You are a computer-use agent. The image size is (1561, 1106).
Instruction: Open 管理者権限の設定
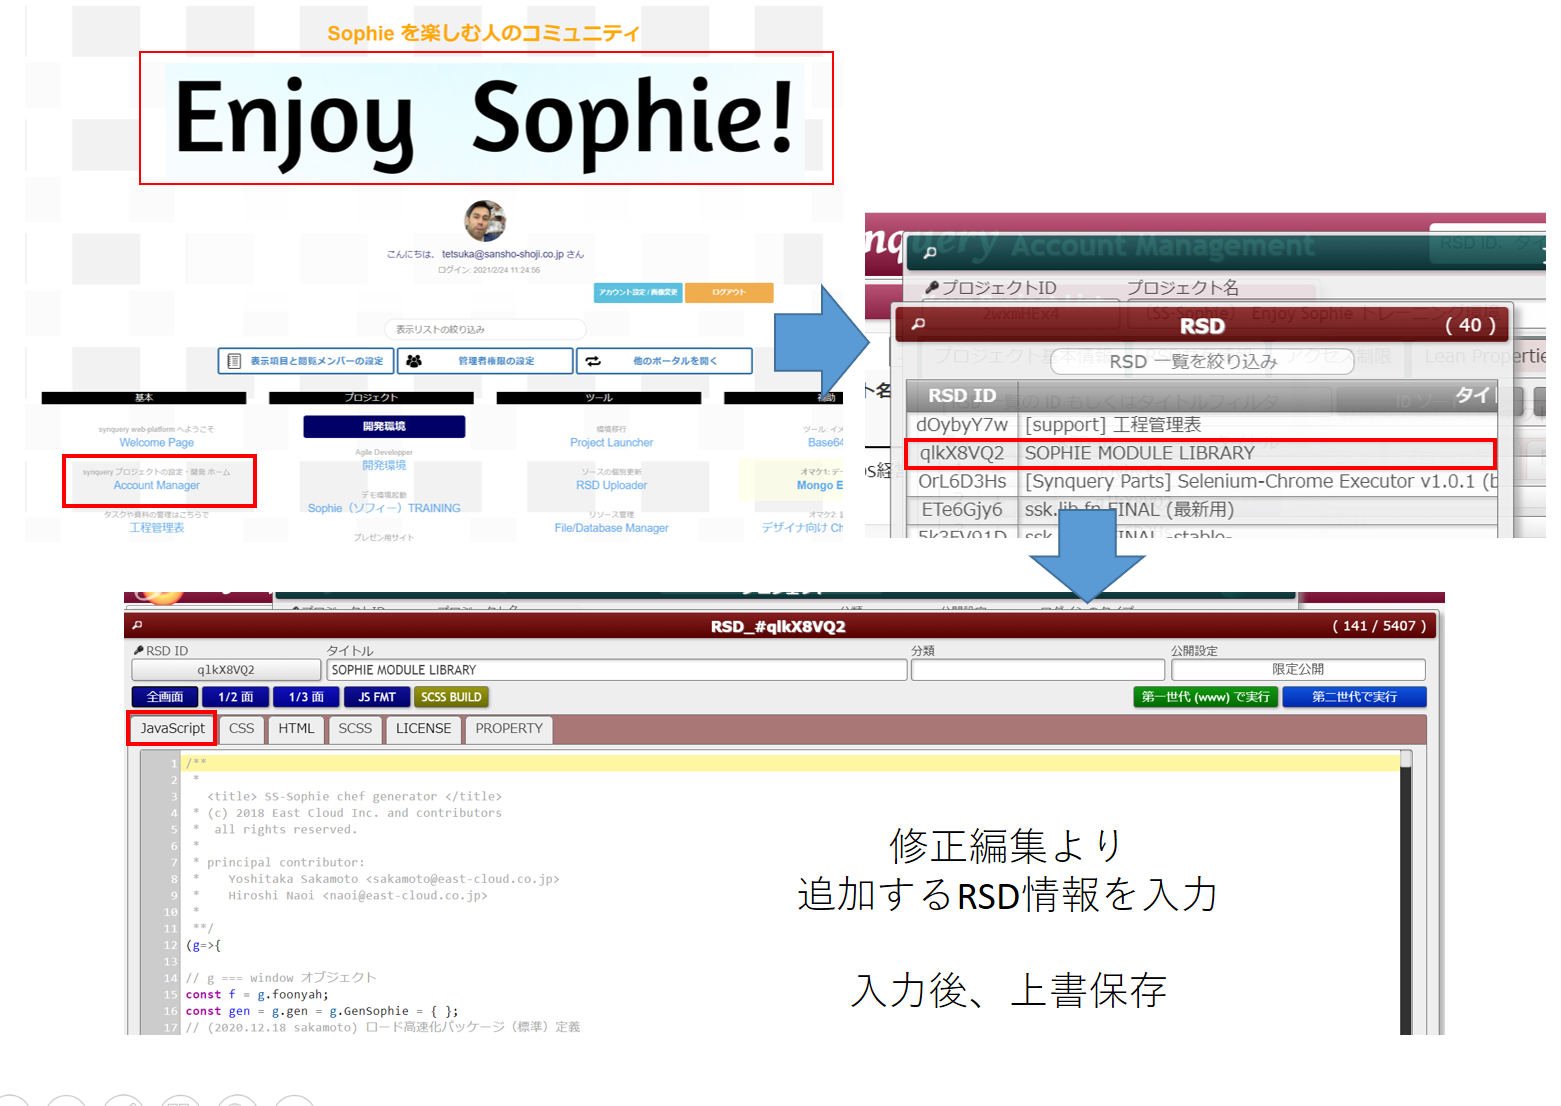[485, 361]
